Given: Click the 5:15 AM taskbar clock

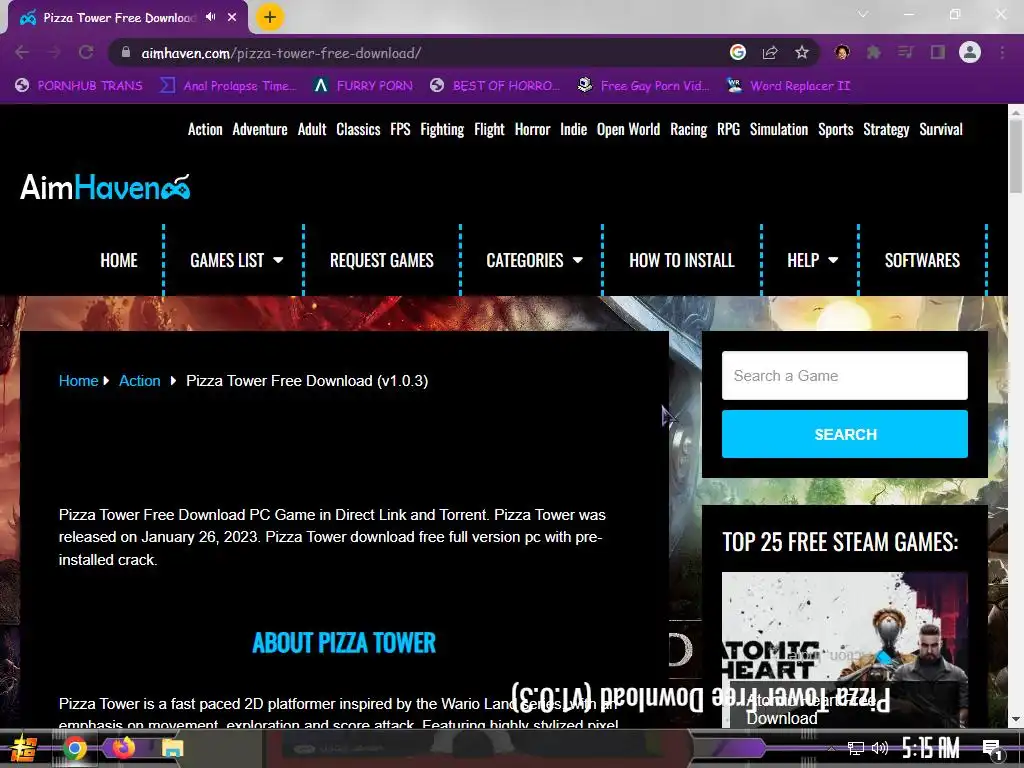Looking at the screenshot, I should tap(931, 748).
